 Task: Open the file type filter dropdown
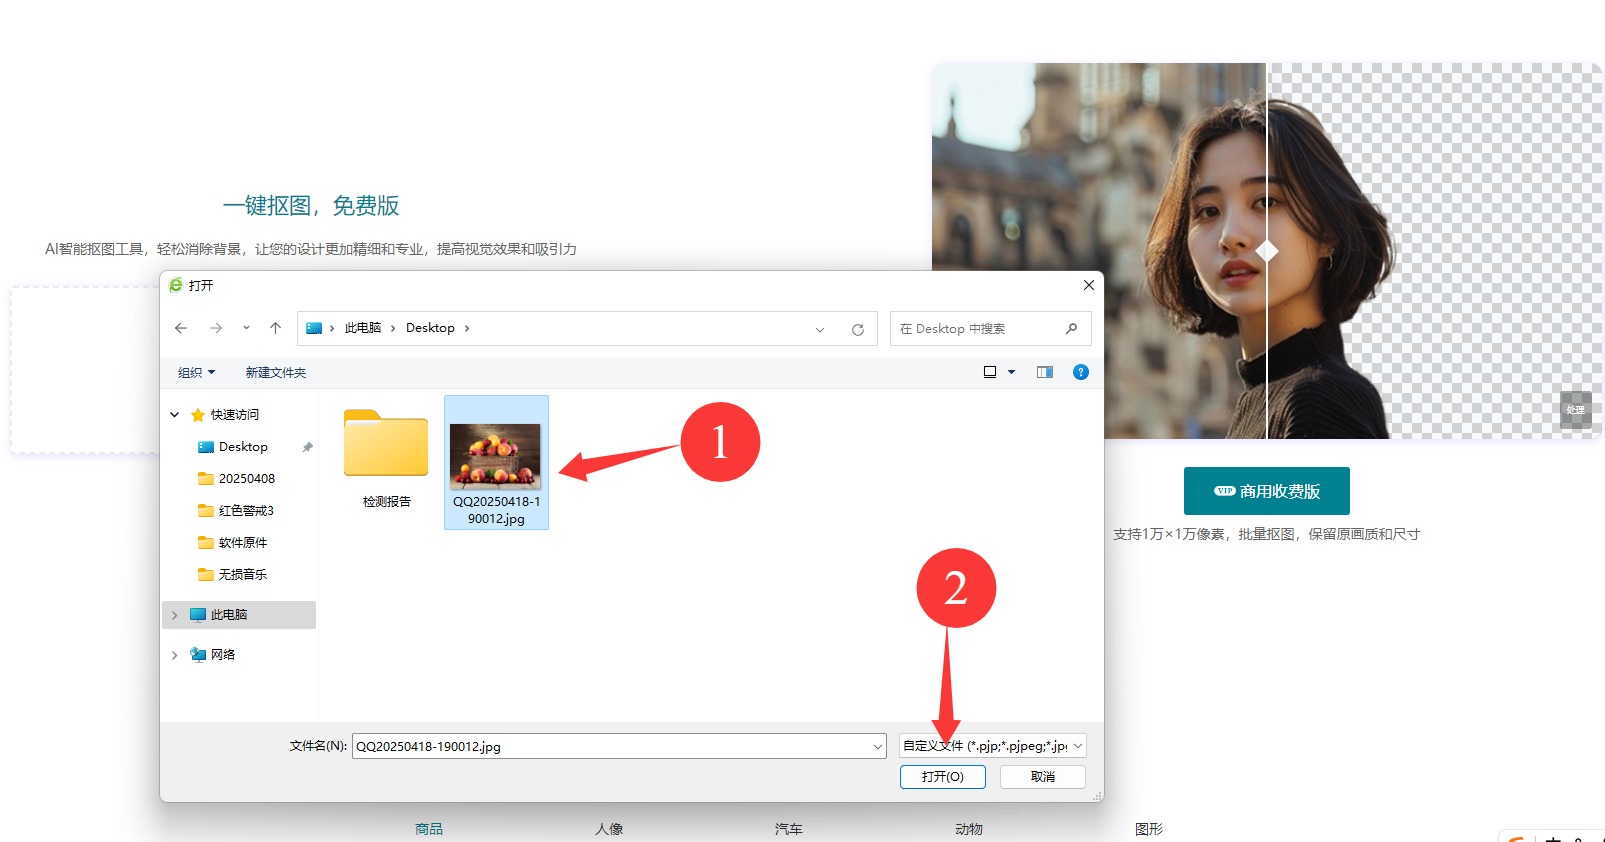[x=992, y=746]
